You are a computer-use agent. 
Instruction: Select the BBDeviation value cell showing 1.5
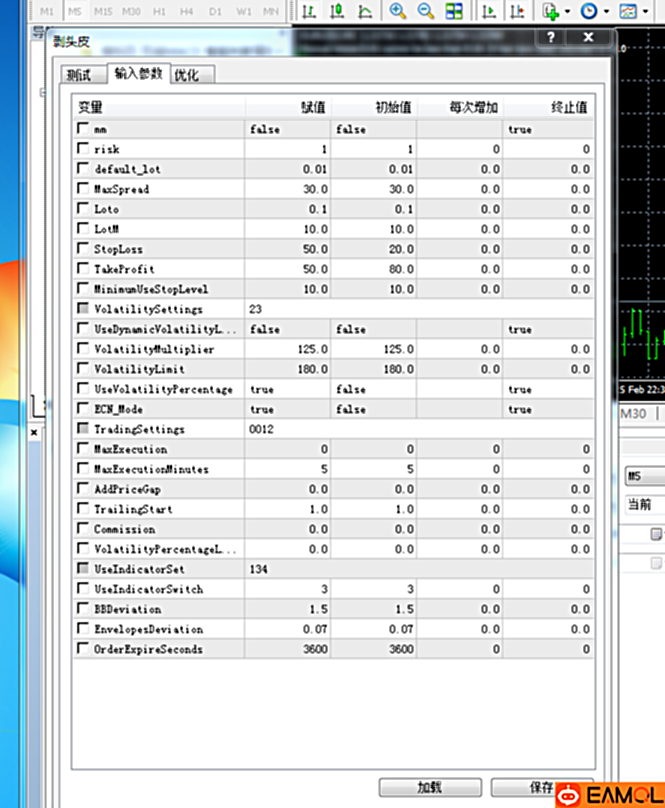(x=288, y=609)
